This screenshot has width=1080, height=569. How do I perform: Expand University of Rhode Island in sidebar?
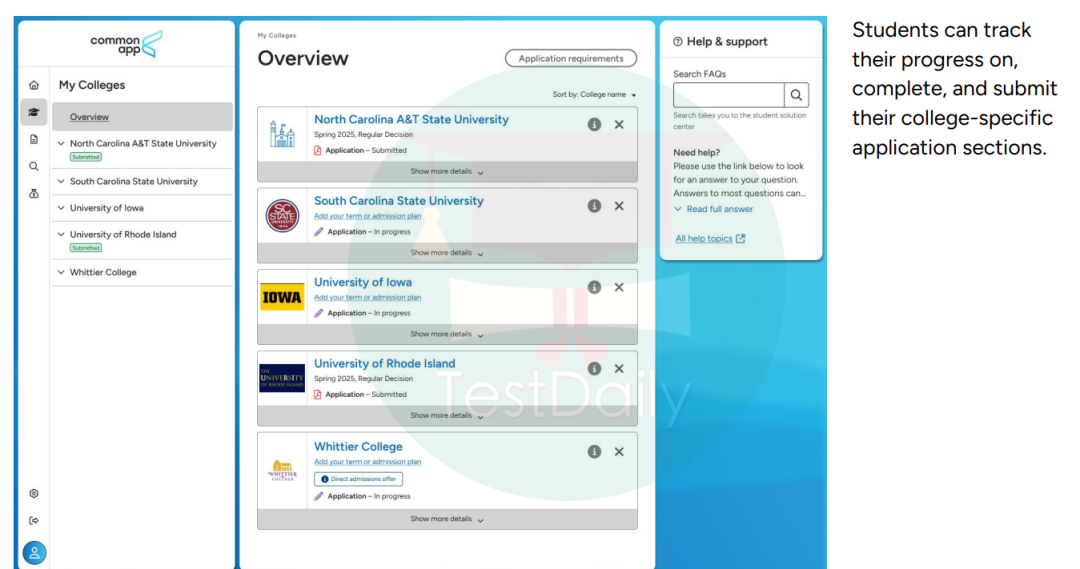point(61,234)
